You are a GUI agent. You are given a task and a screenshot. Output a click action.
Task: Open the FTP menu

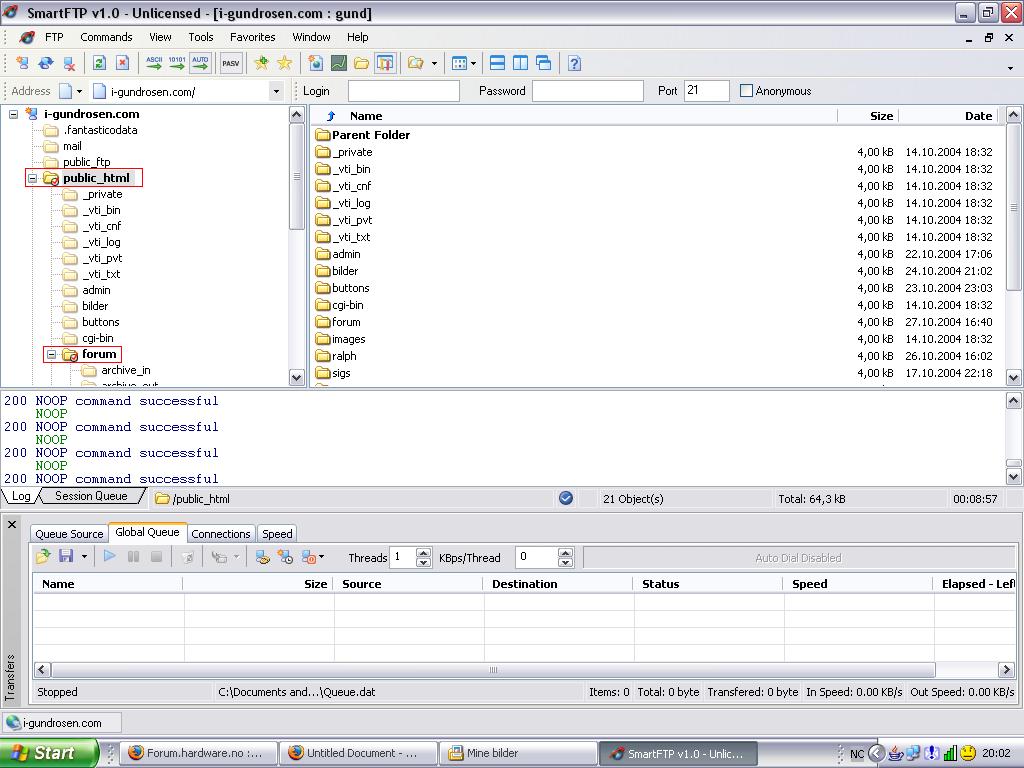click(x=54, y=37)
